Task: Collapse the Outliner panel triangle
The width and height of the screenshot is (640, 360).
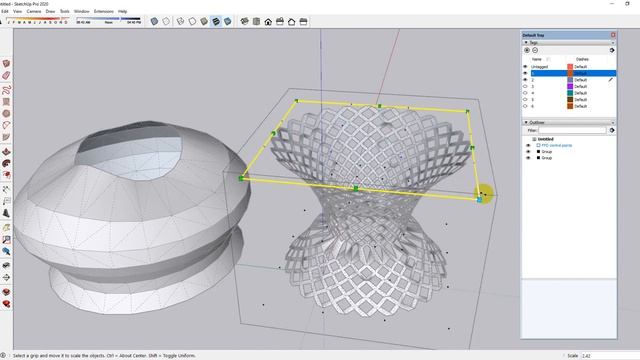Action: click(x=526, y=122)
